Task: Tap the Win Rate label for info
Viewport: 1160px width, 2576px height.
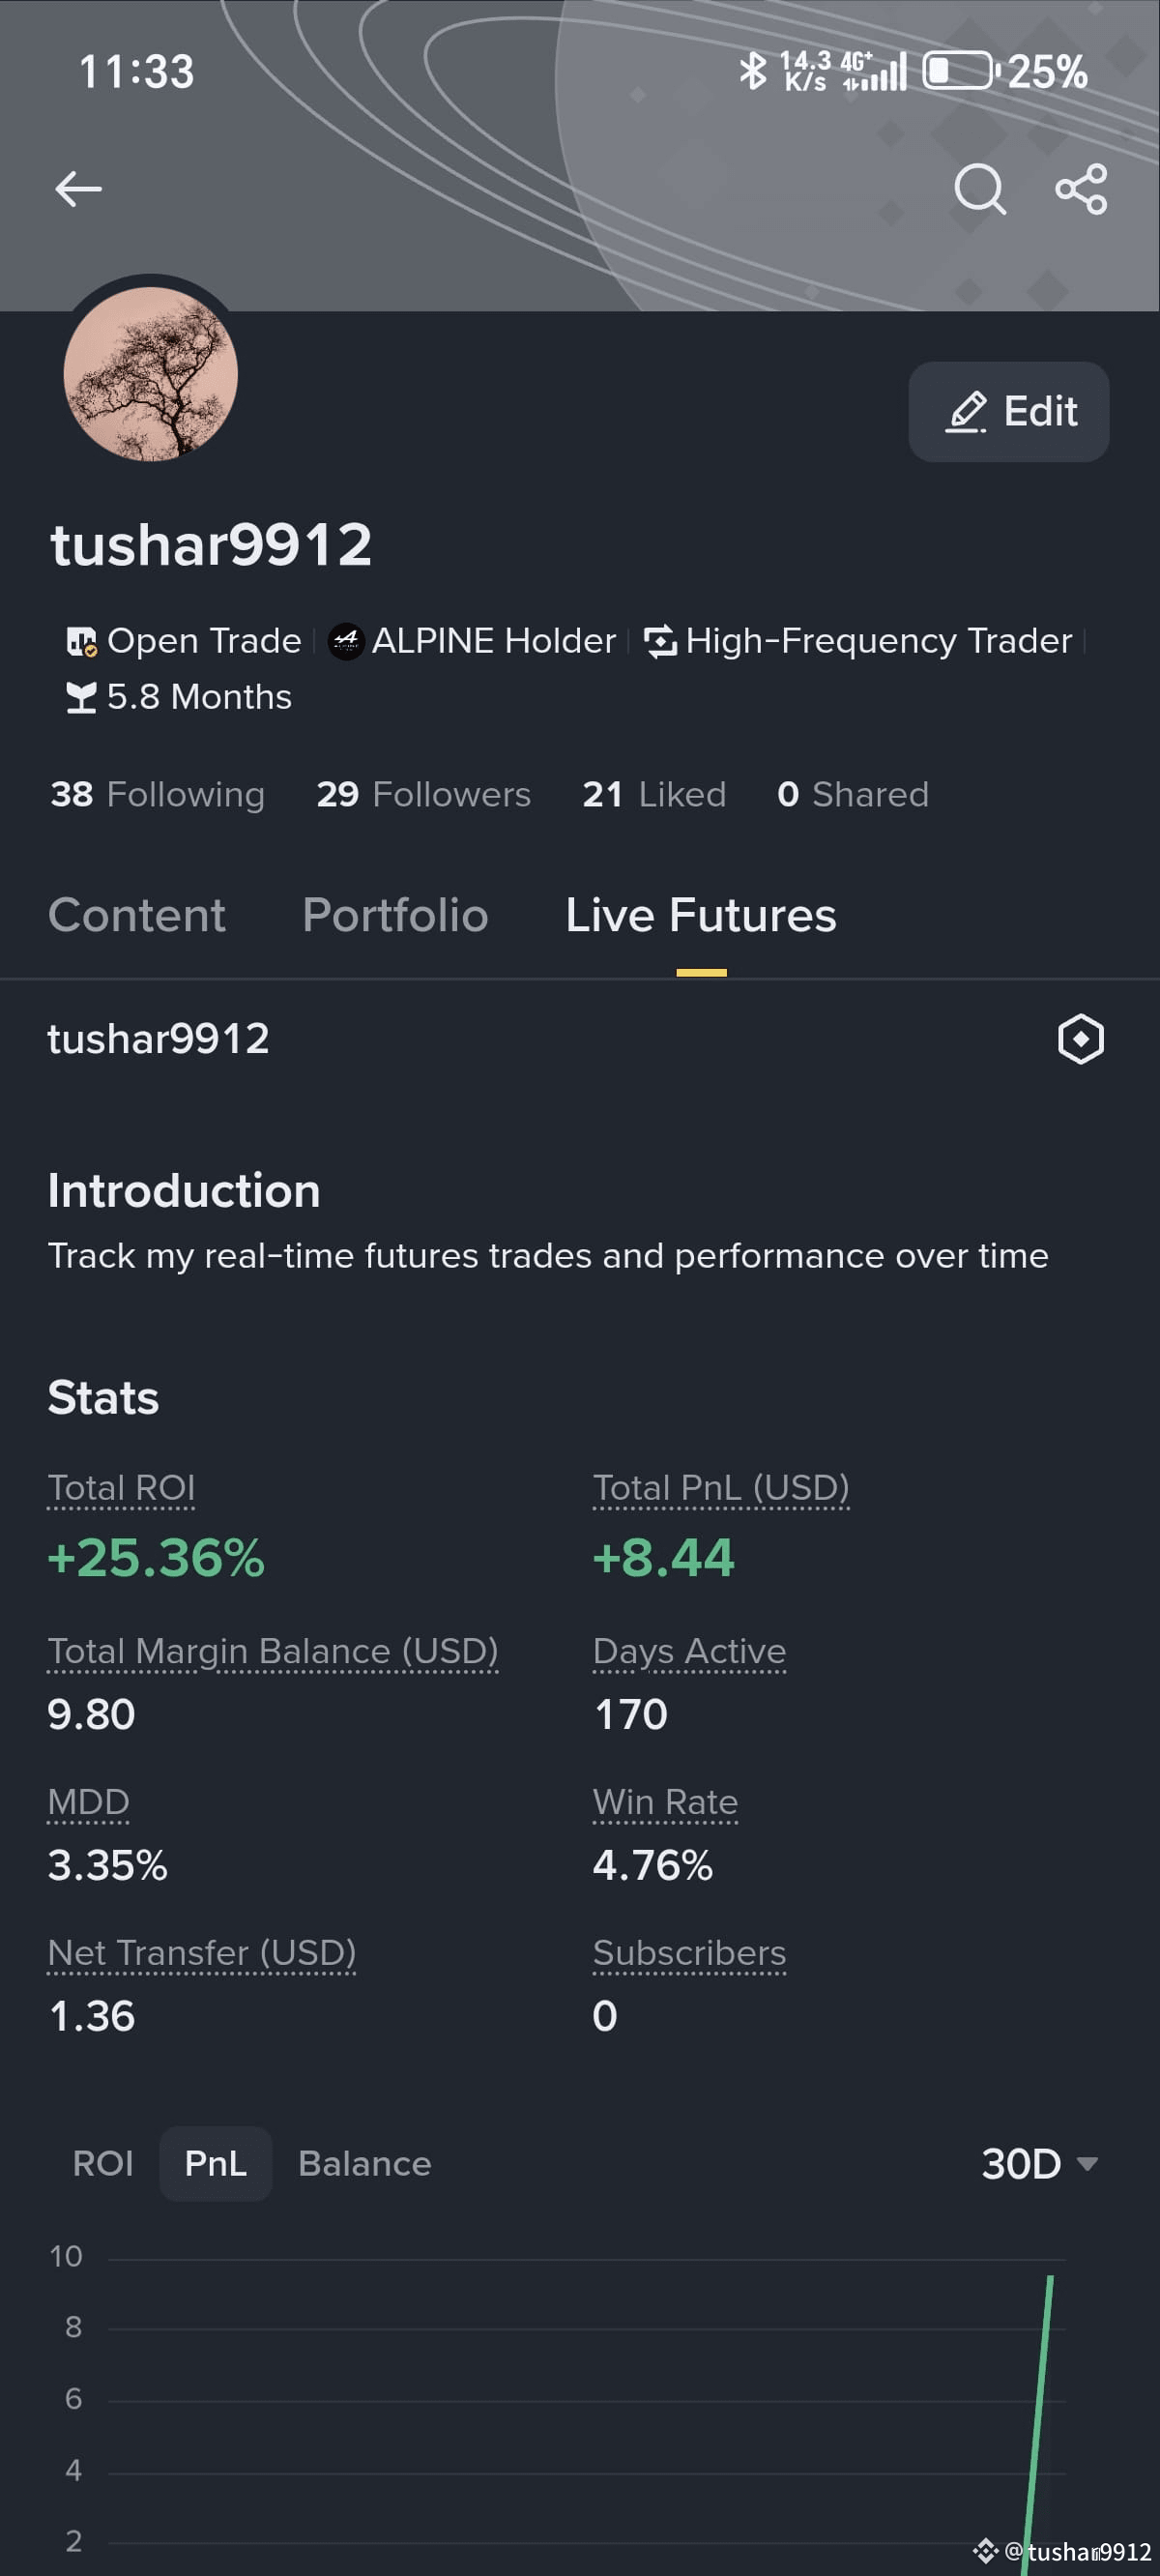Action: (x=665, y=1802)
